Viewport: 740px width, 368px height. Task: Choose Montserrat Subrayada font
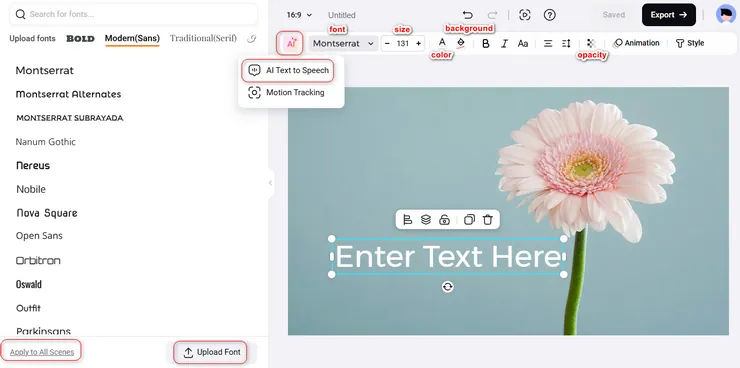point(70,117)
